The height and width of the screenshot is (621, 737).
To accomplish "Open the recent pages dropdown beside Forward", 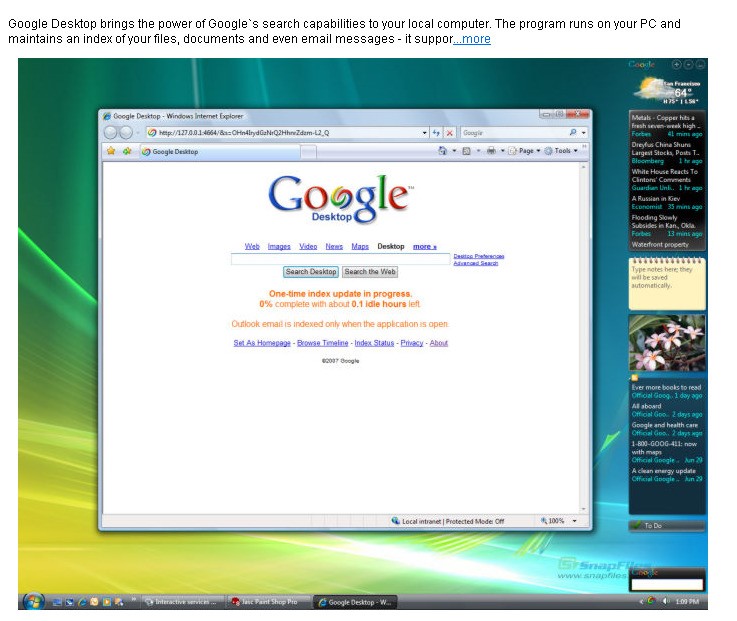I will [x=137, y=133].
